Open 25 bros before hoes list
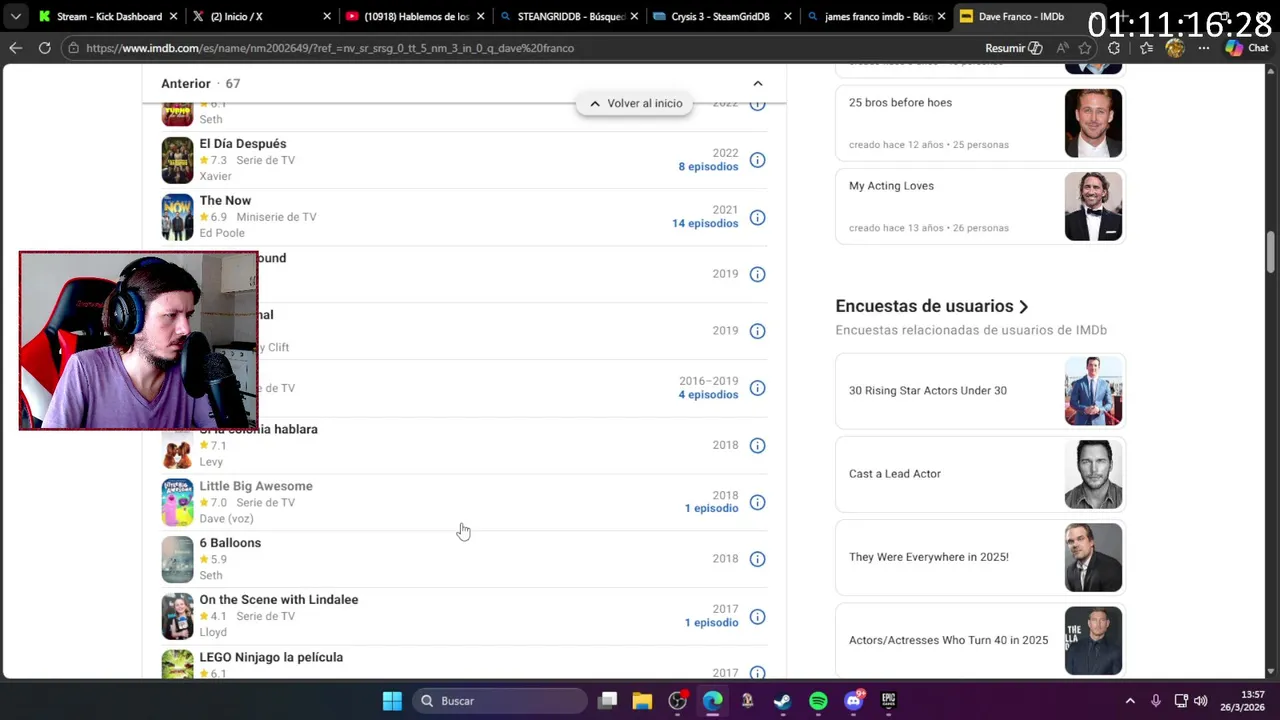 [x=980, y=123]
